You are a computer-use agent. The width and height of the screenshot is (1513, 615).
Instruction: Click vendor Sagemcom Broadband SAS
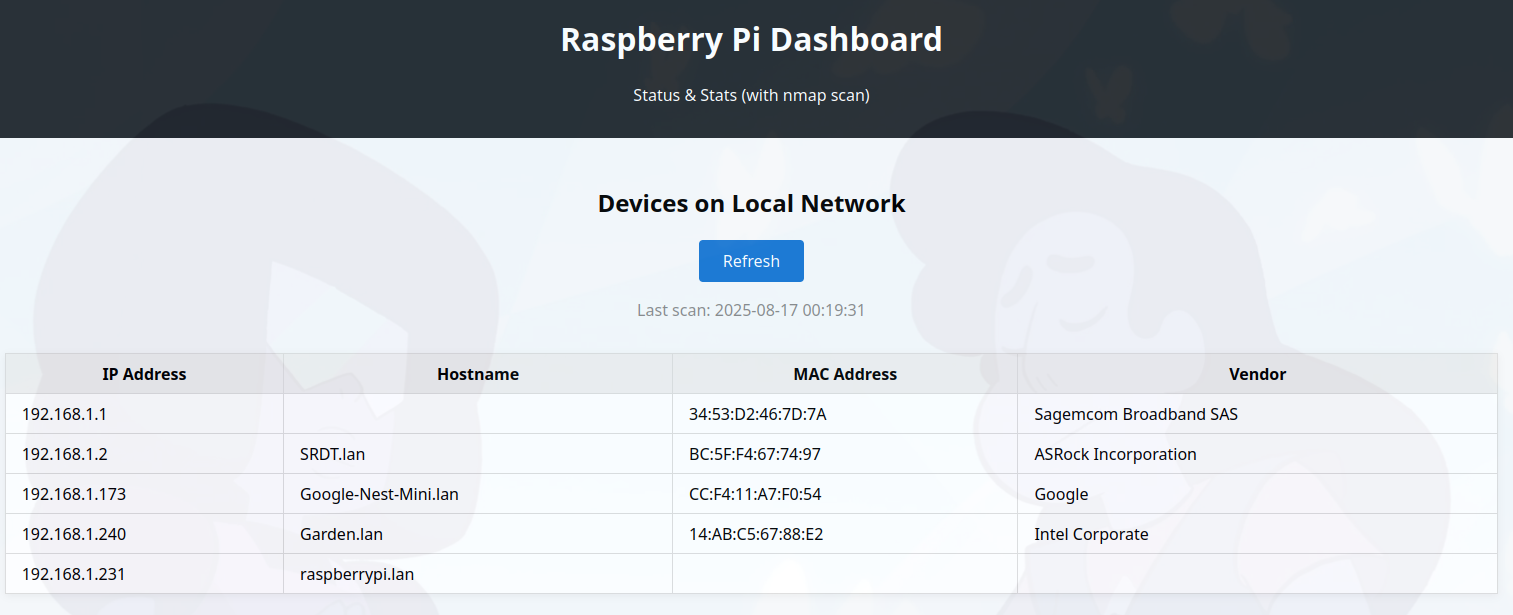pos(1136,414)
